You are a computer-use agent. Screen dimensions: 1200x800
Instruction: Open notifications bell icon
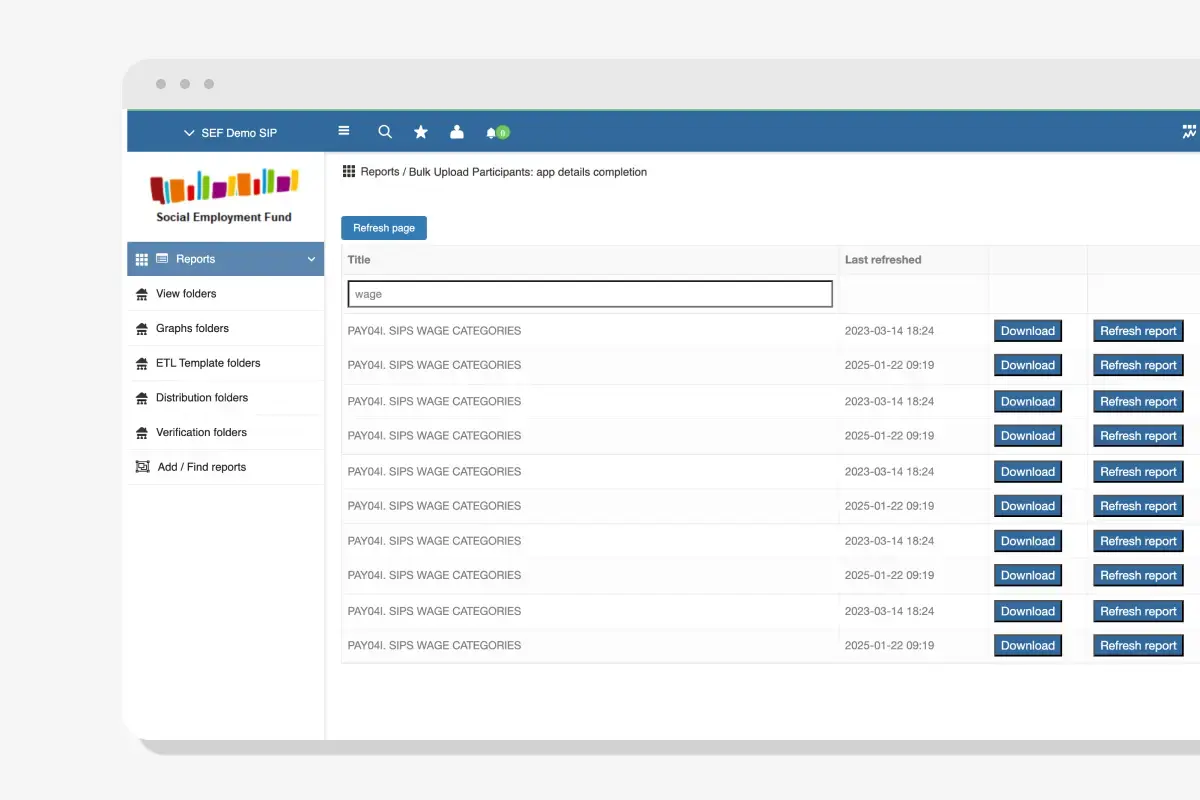click(x=492, y=132)
